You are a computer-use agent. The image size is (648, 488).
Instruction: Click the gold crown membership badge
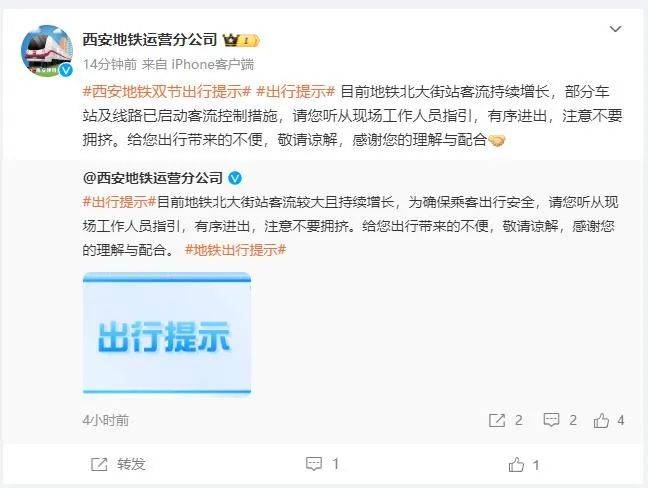click(x=241, y=40)
